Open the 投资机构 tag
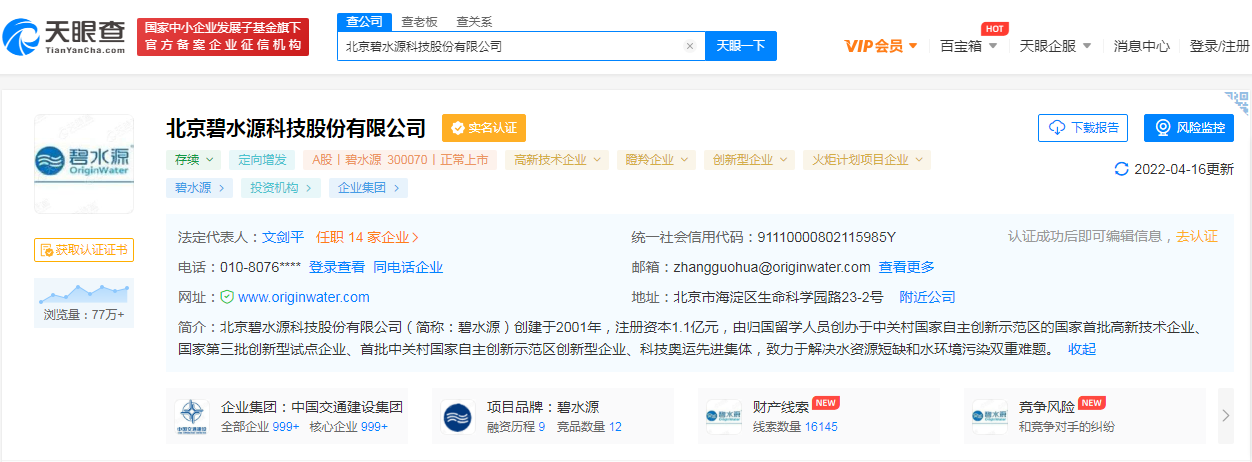 pyautogui.click(x=280, y=187)
